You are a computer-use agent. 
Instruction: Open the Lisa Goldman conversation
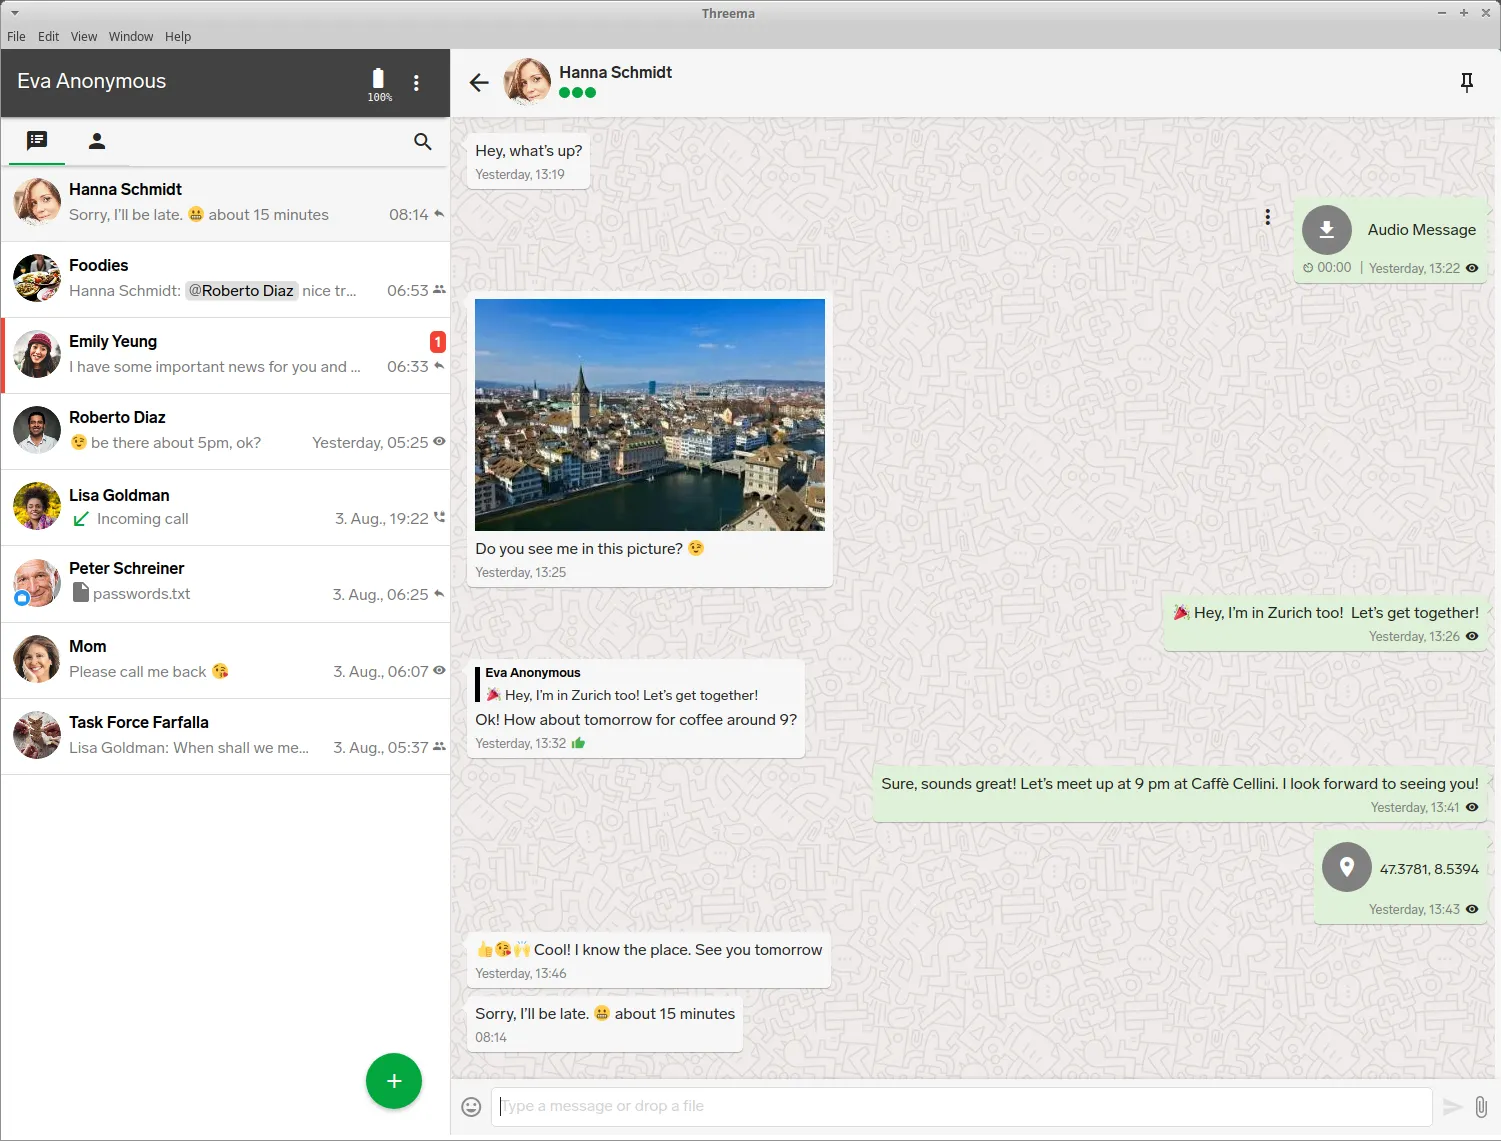point(226,507)
